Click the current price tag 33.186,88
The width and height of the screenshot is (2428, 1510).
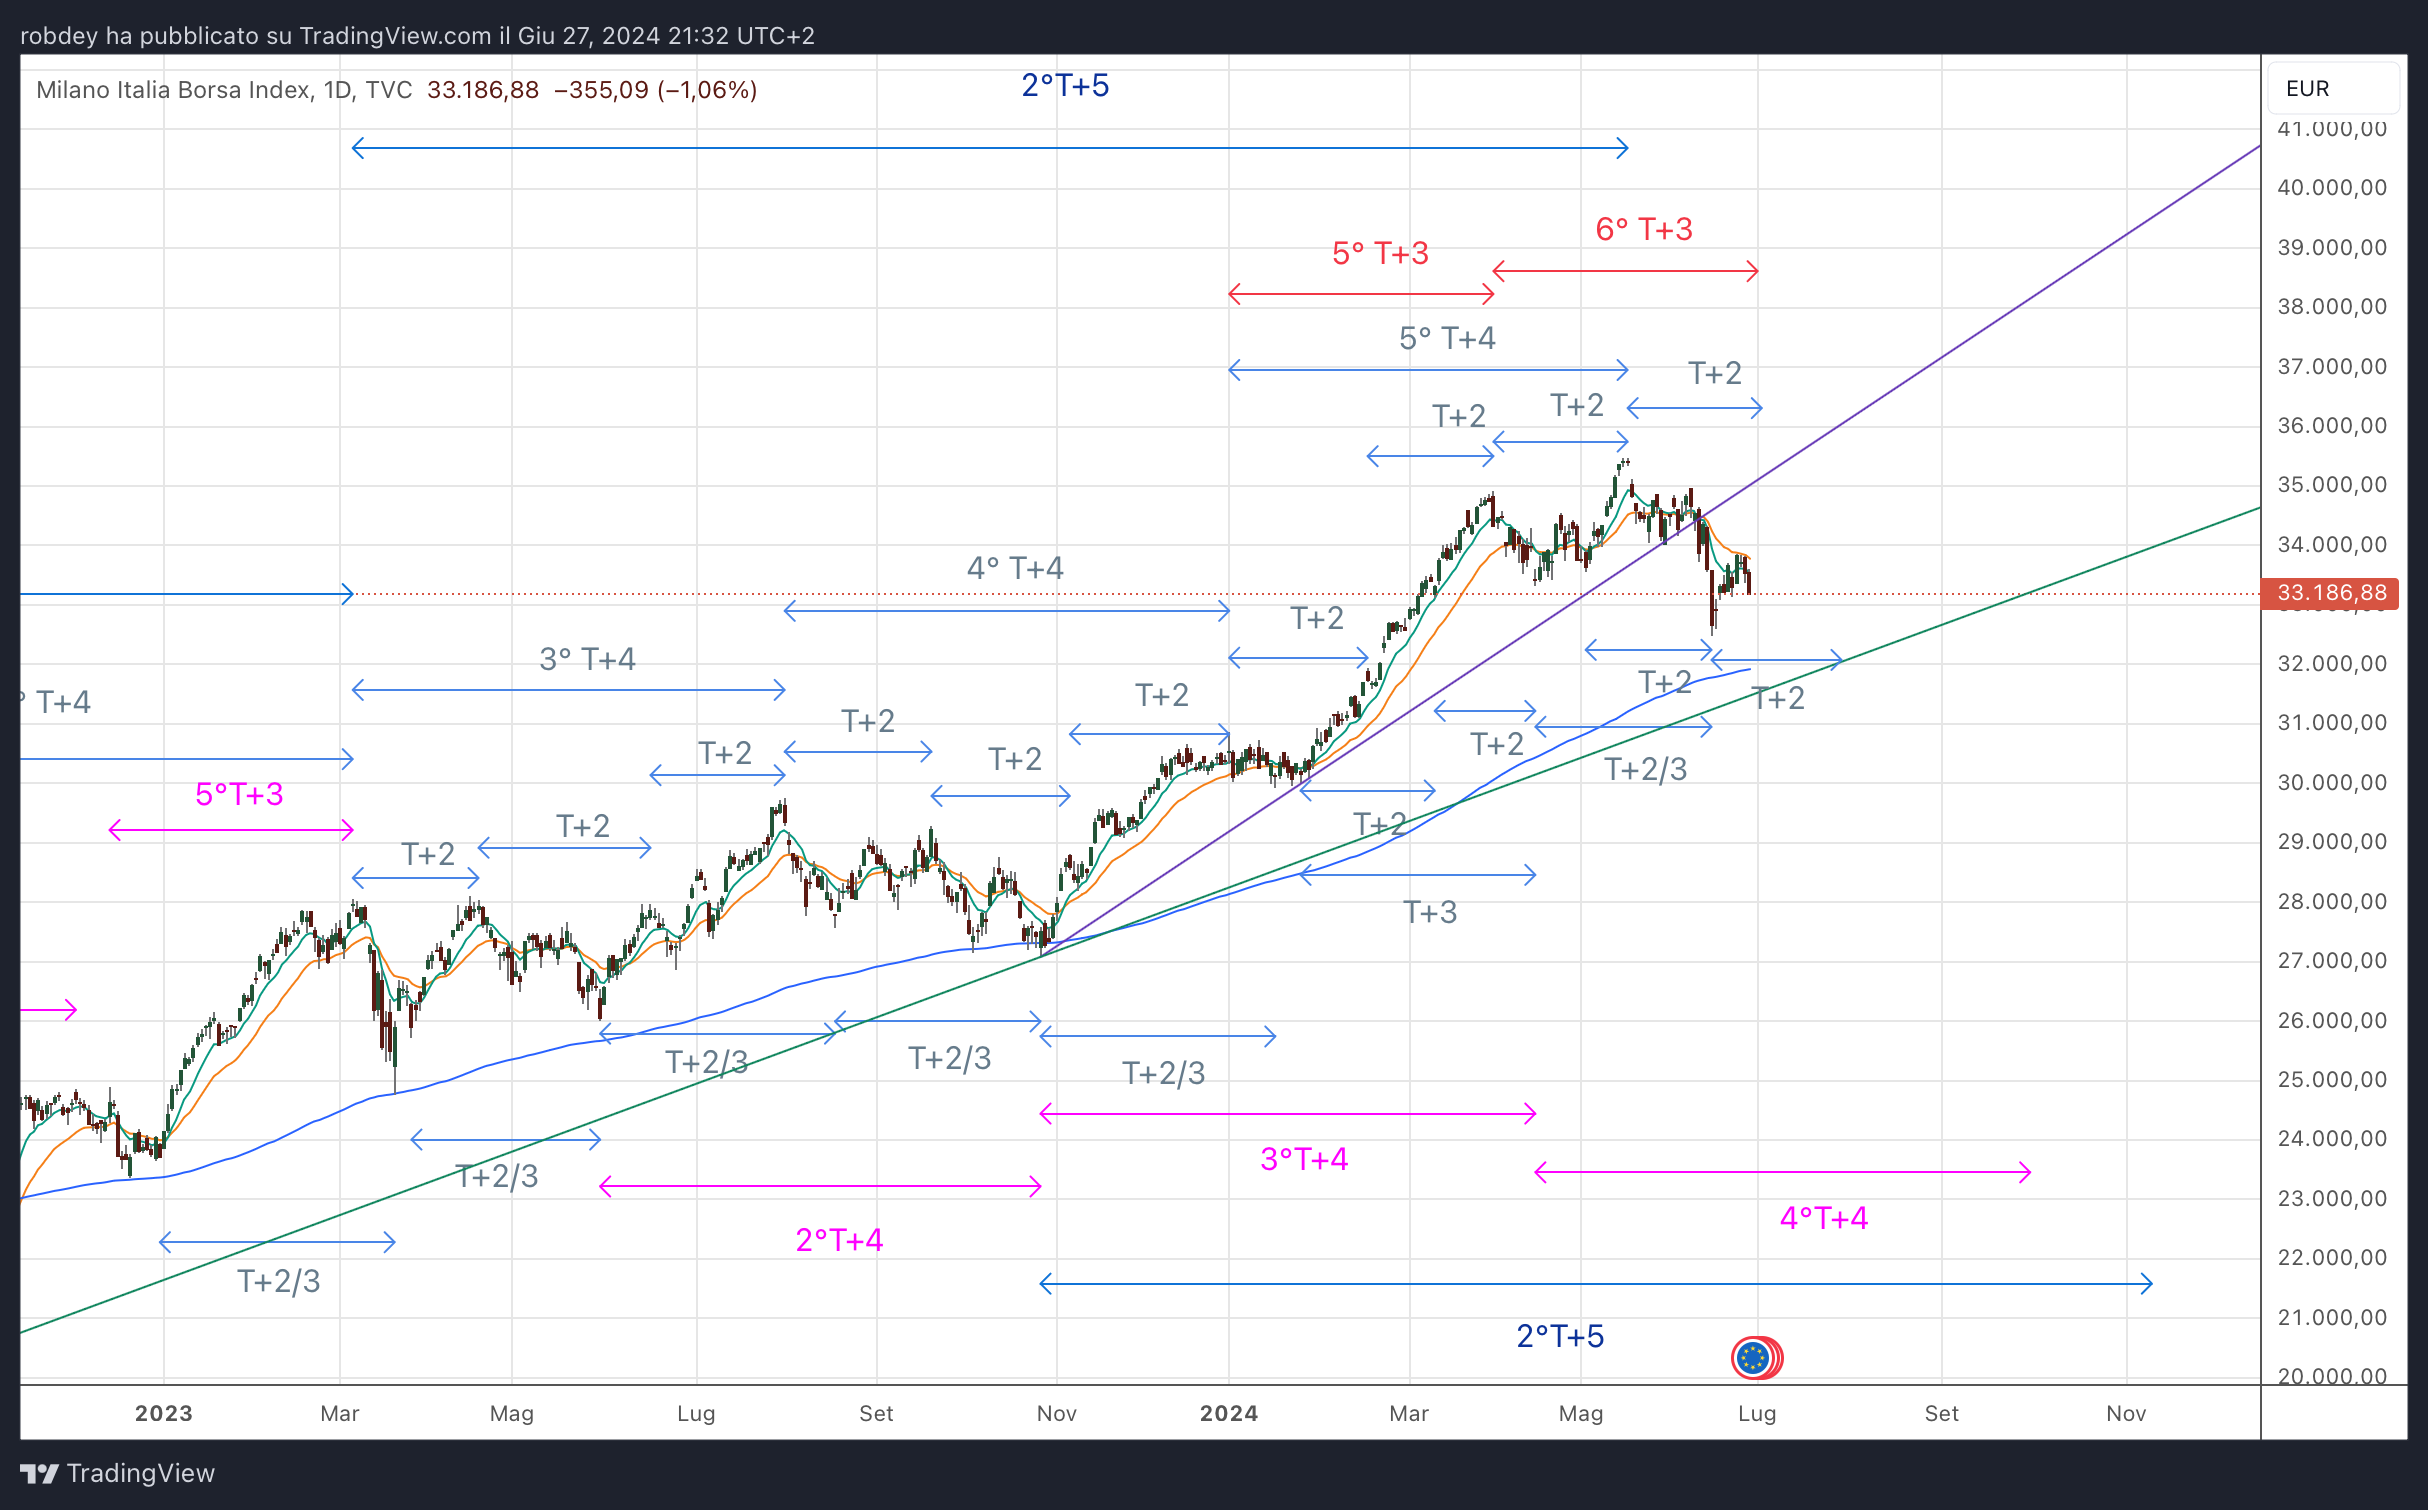pyautogui.click(x=2331, y=593)
